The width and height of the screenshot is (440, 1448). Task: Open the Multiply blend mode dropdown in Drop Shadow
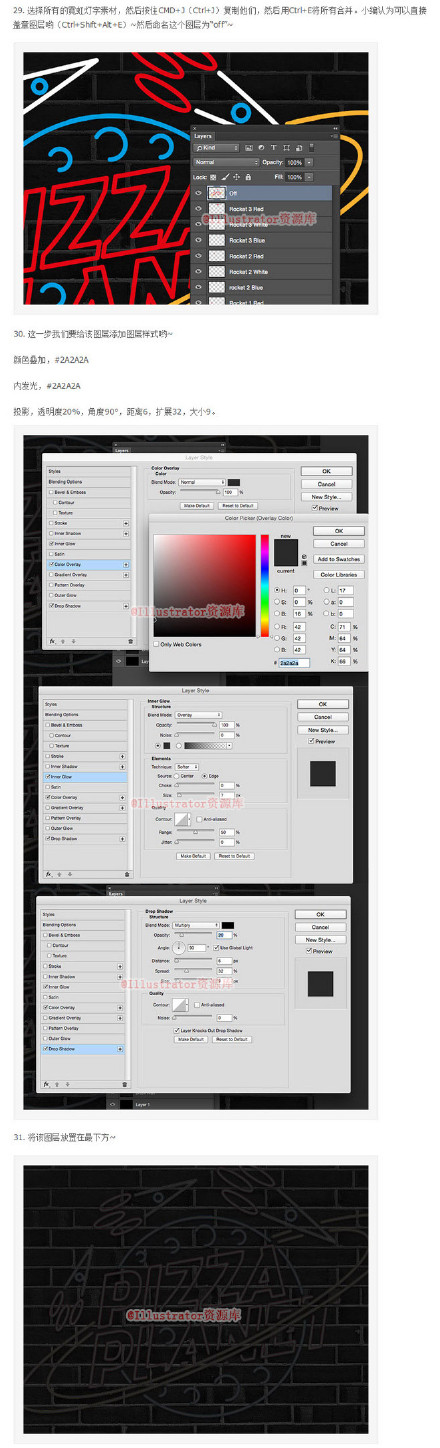(x=195, y=925)
